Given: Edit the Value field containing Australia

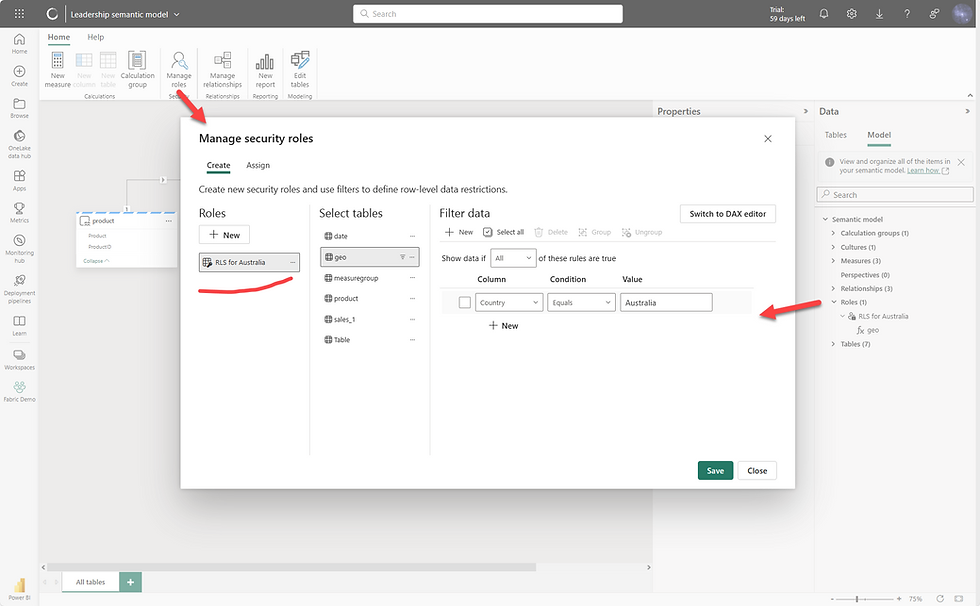Looking at the screenshot, I should coord(666,301).
